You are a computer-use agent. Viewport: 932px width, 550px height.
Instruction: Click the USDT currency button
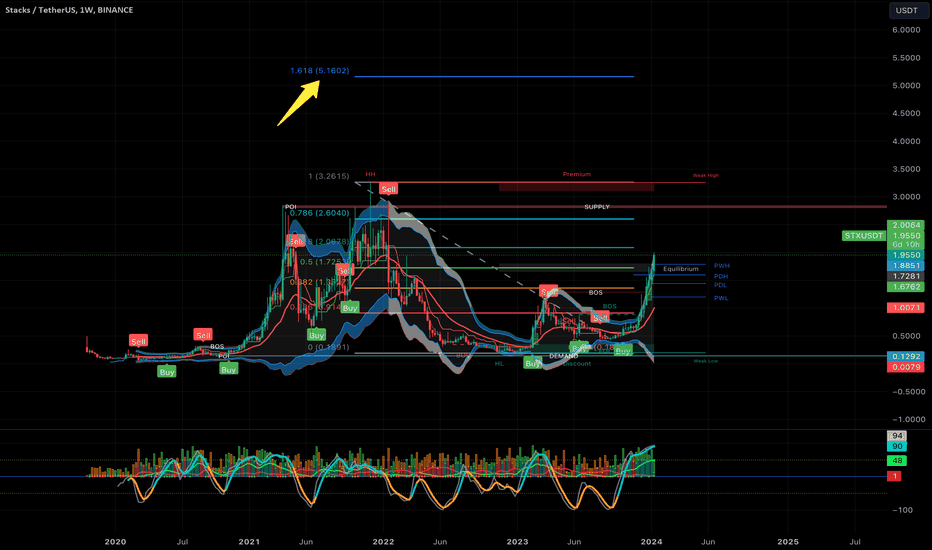tap(908, 10)
